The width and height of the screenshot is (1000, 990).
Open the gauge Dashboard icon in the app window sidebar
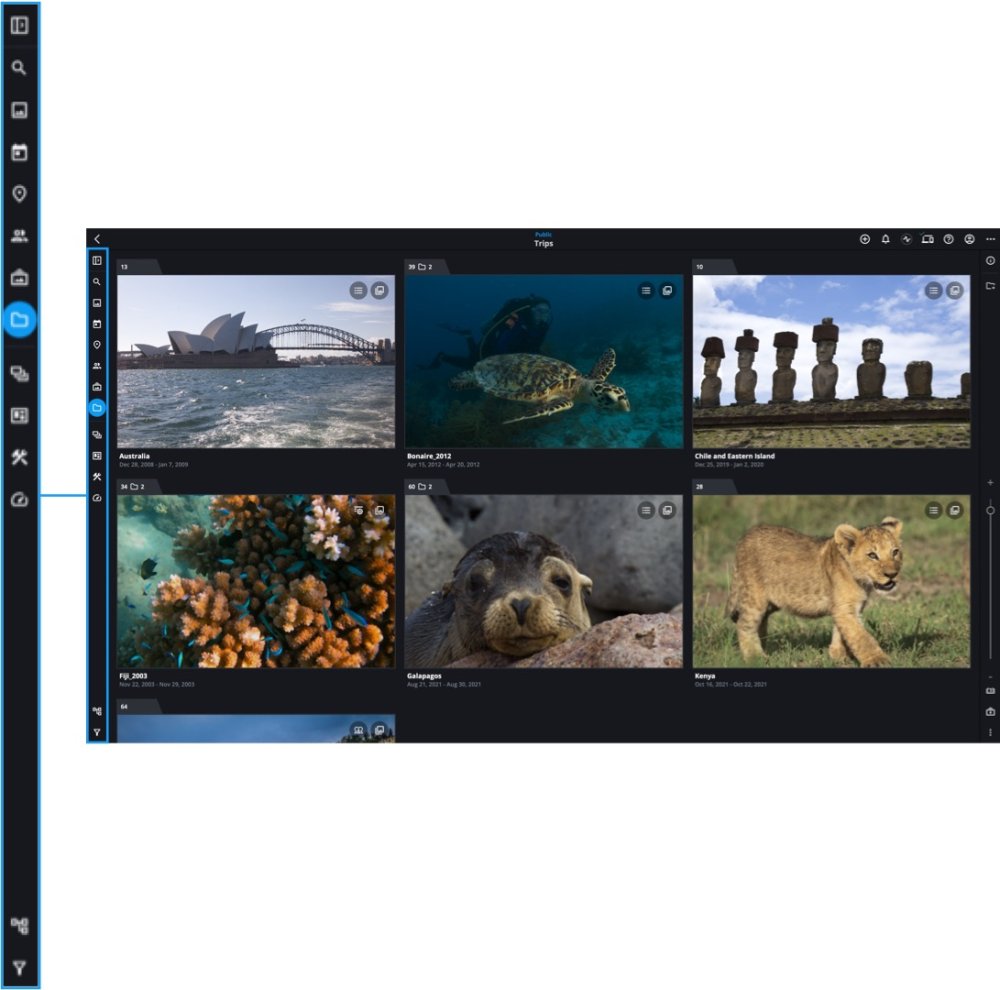click(x=97, y=498)
